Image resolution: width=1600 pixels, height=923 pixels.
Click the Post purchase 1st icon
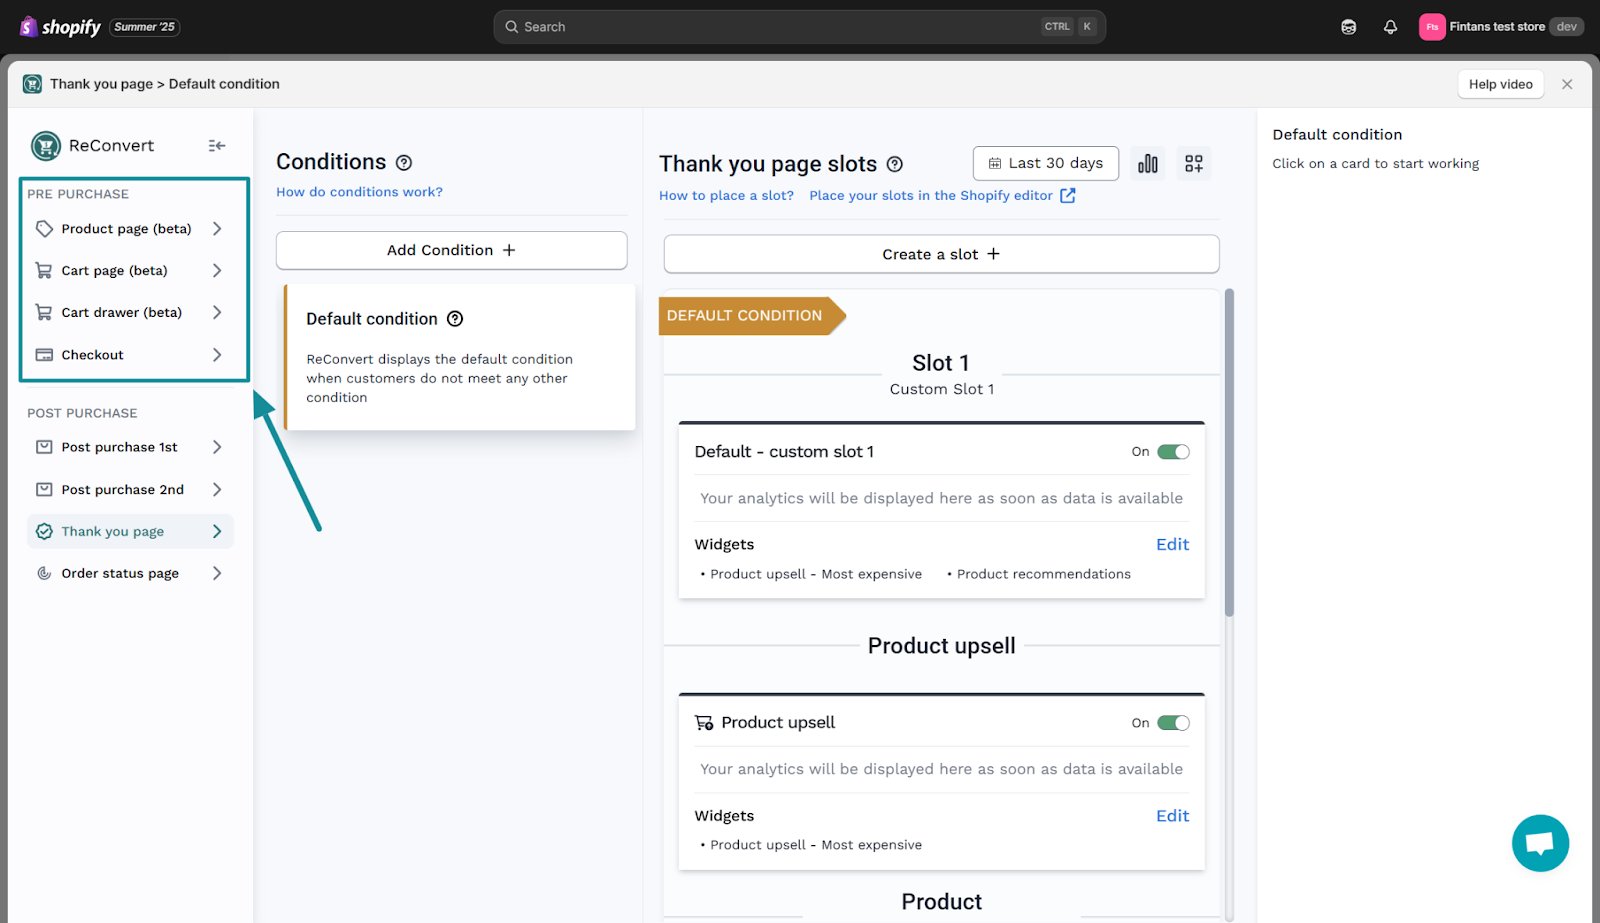click(x=44, y=447)
